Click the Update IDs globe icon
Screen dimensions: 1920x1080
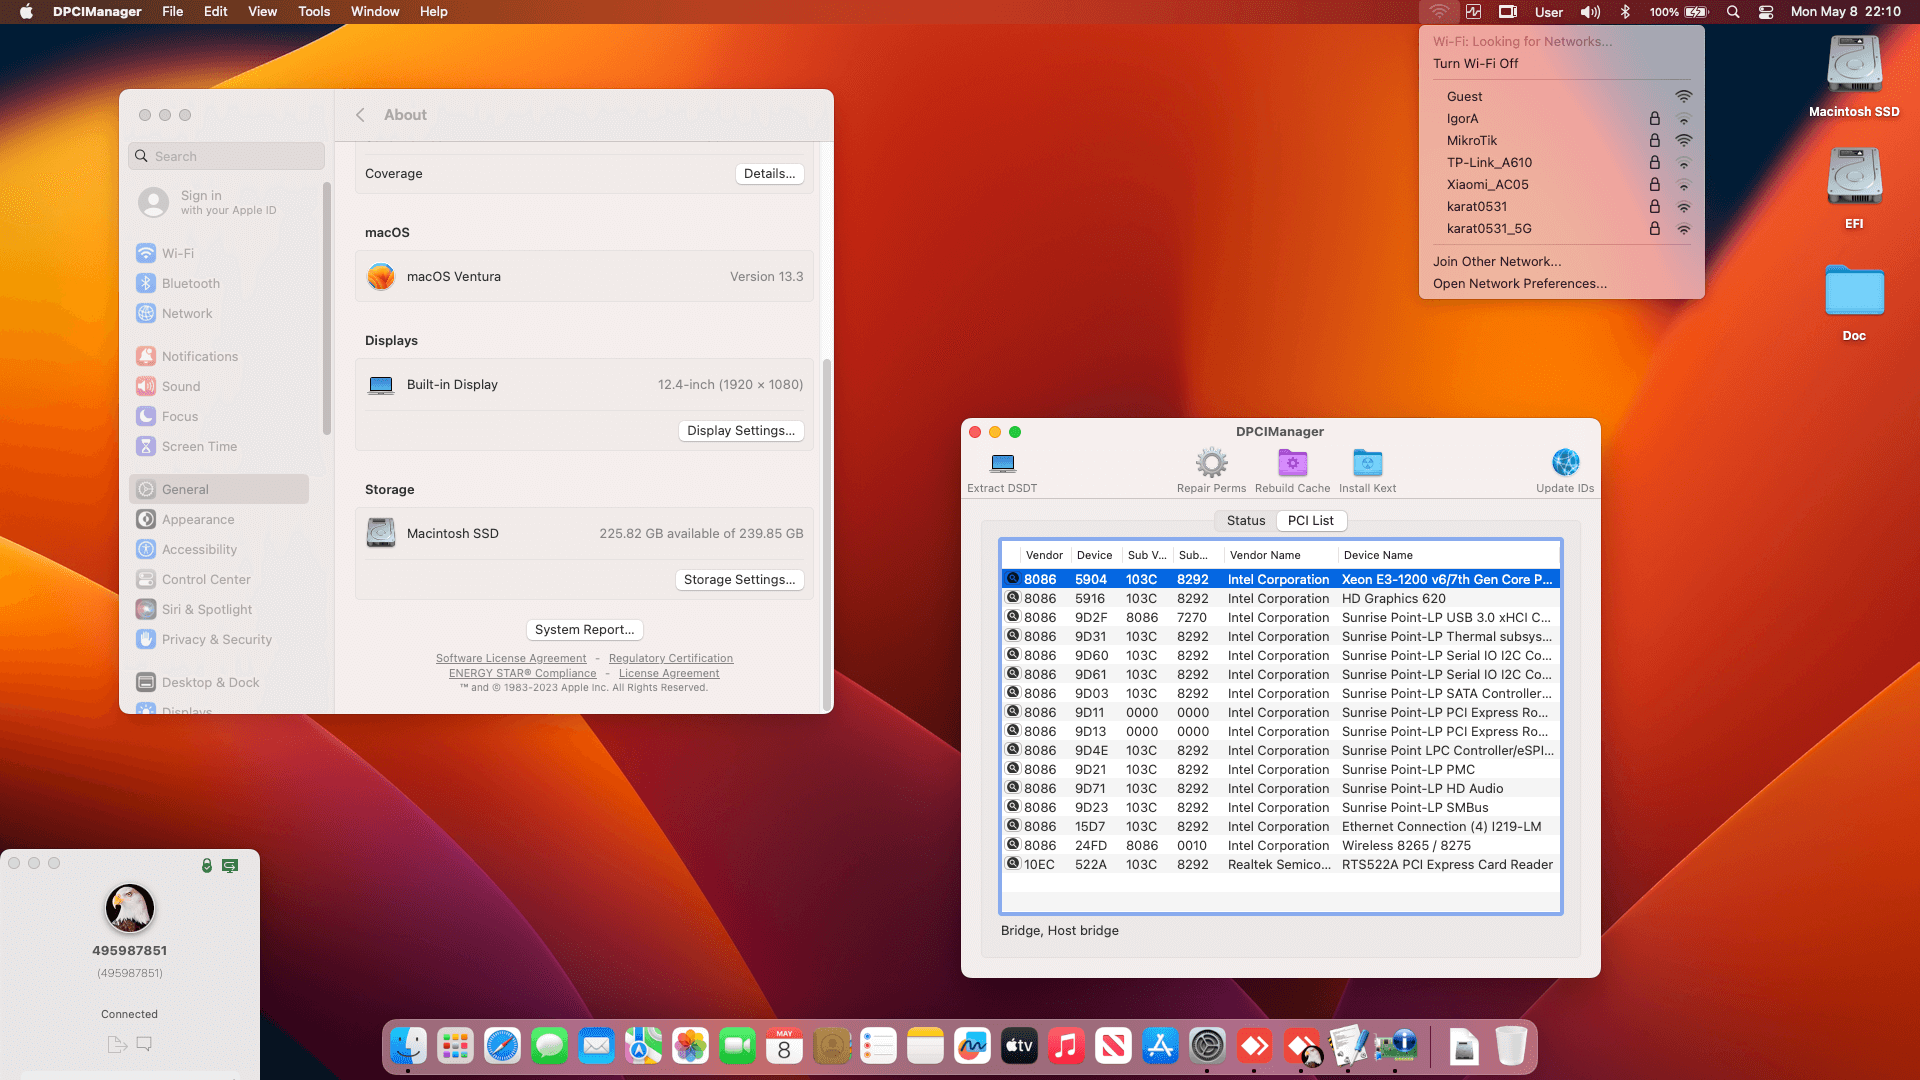tap(1565, 463)
